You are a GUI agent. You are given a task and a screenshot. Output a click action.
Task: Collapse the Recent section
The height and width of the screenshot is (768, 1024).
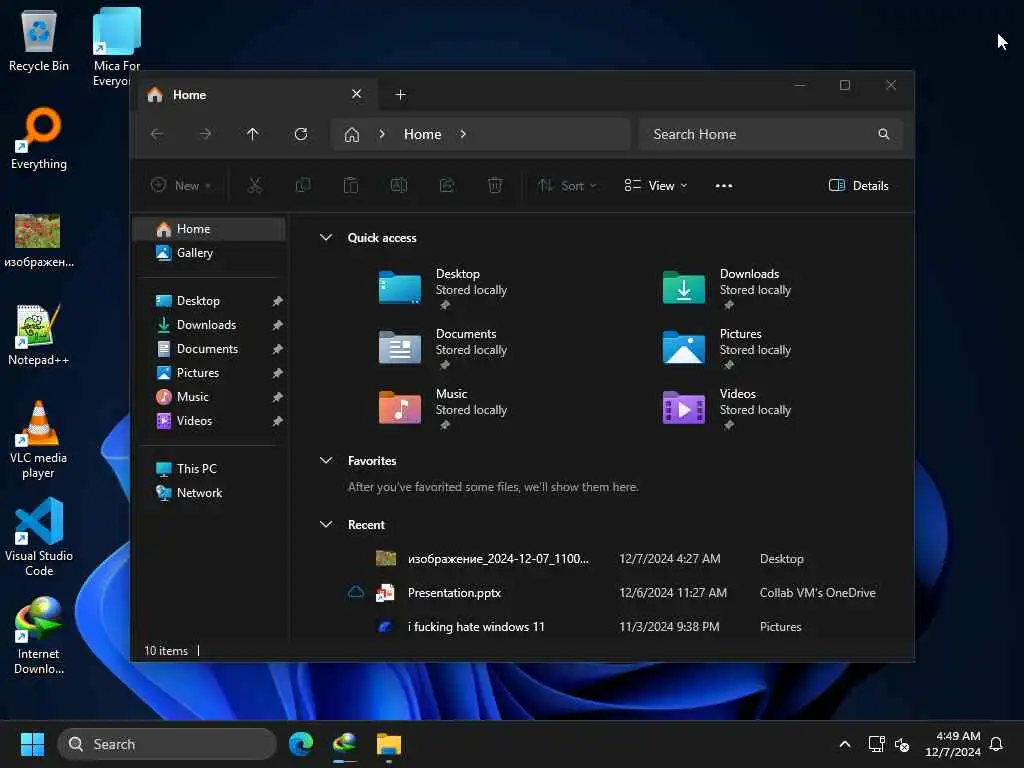coord(326,524)
